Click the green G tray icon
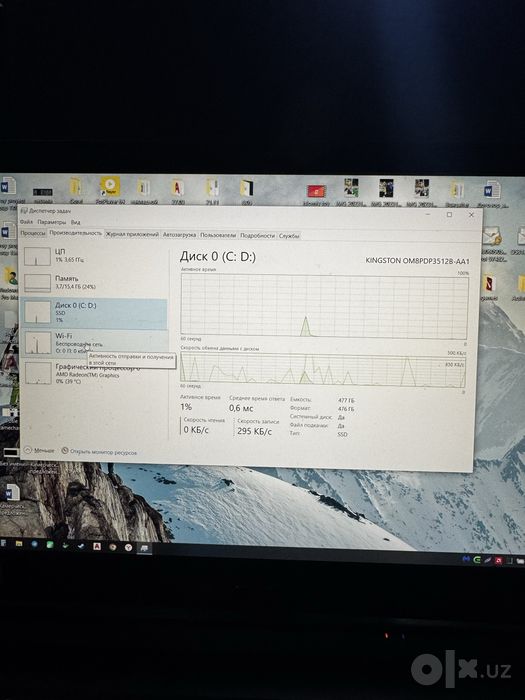Viewport: 525px width, 700px height. pyautogui.click(x=477, y=559)
